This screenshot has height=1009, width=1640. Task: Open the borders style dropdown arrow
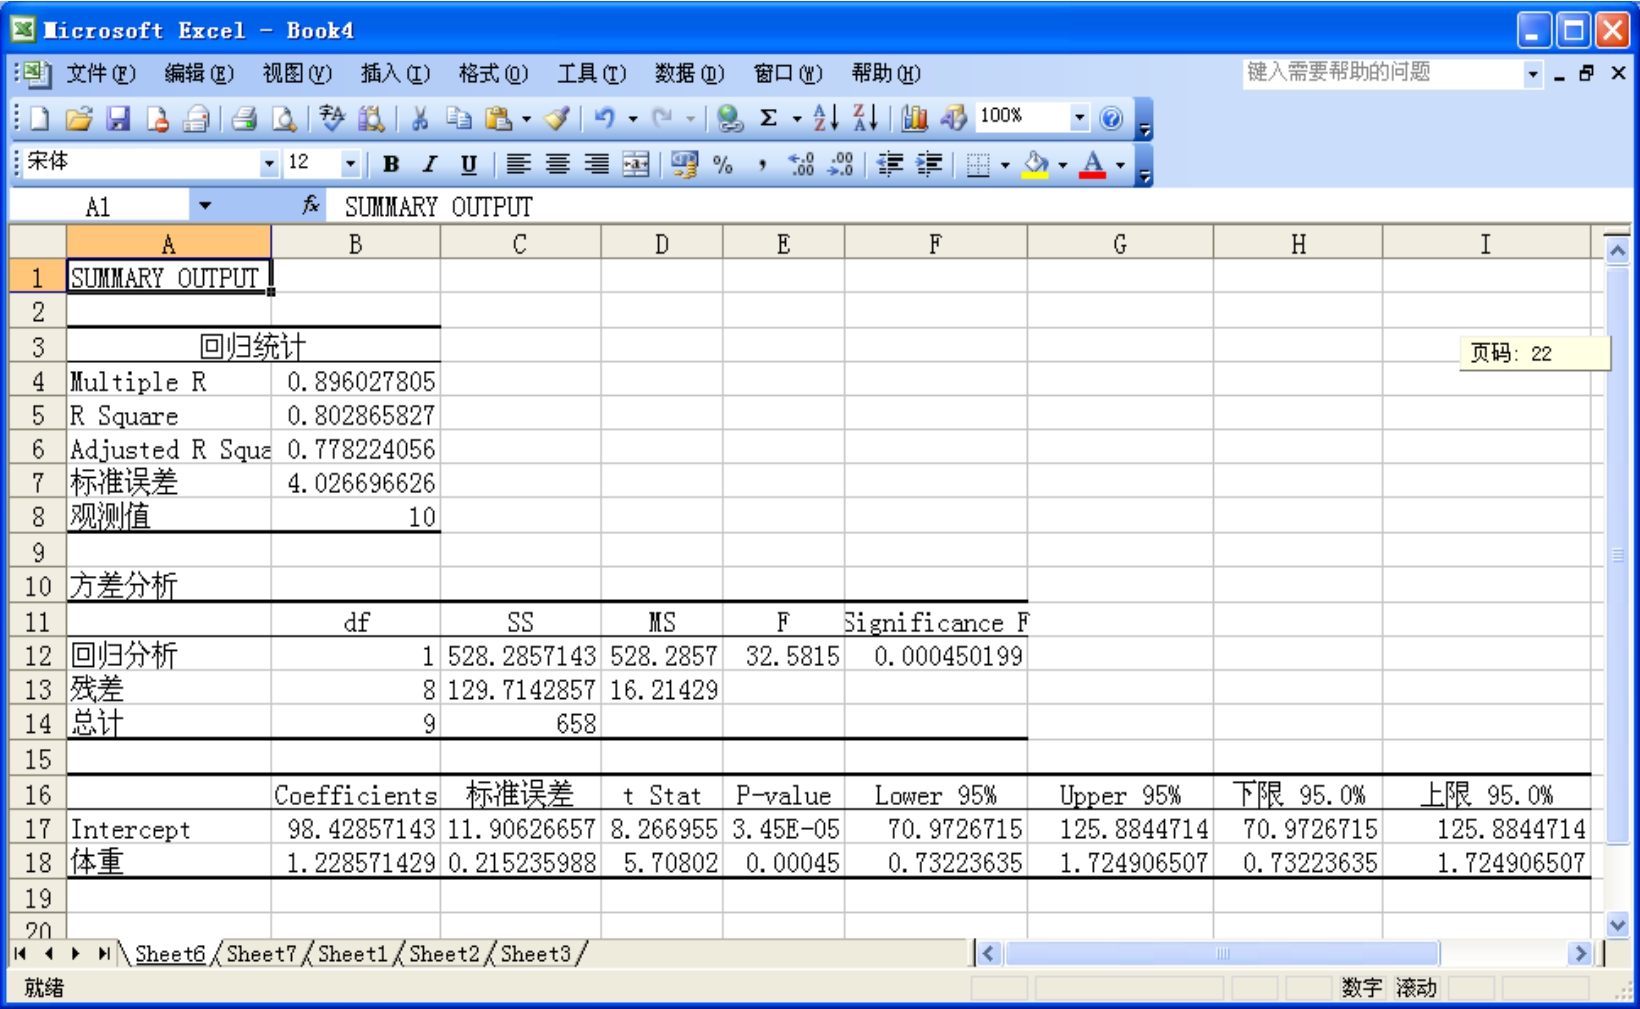pos(1005,164)
